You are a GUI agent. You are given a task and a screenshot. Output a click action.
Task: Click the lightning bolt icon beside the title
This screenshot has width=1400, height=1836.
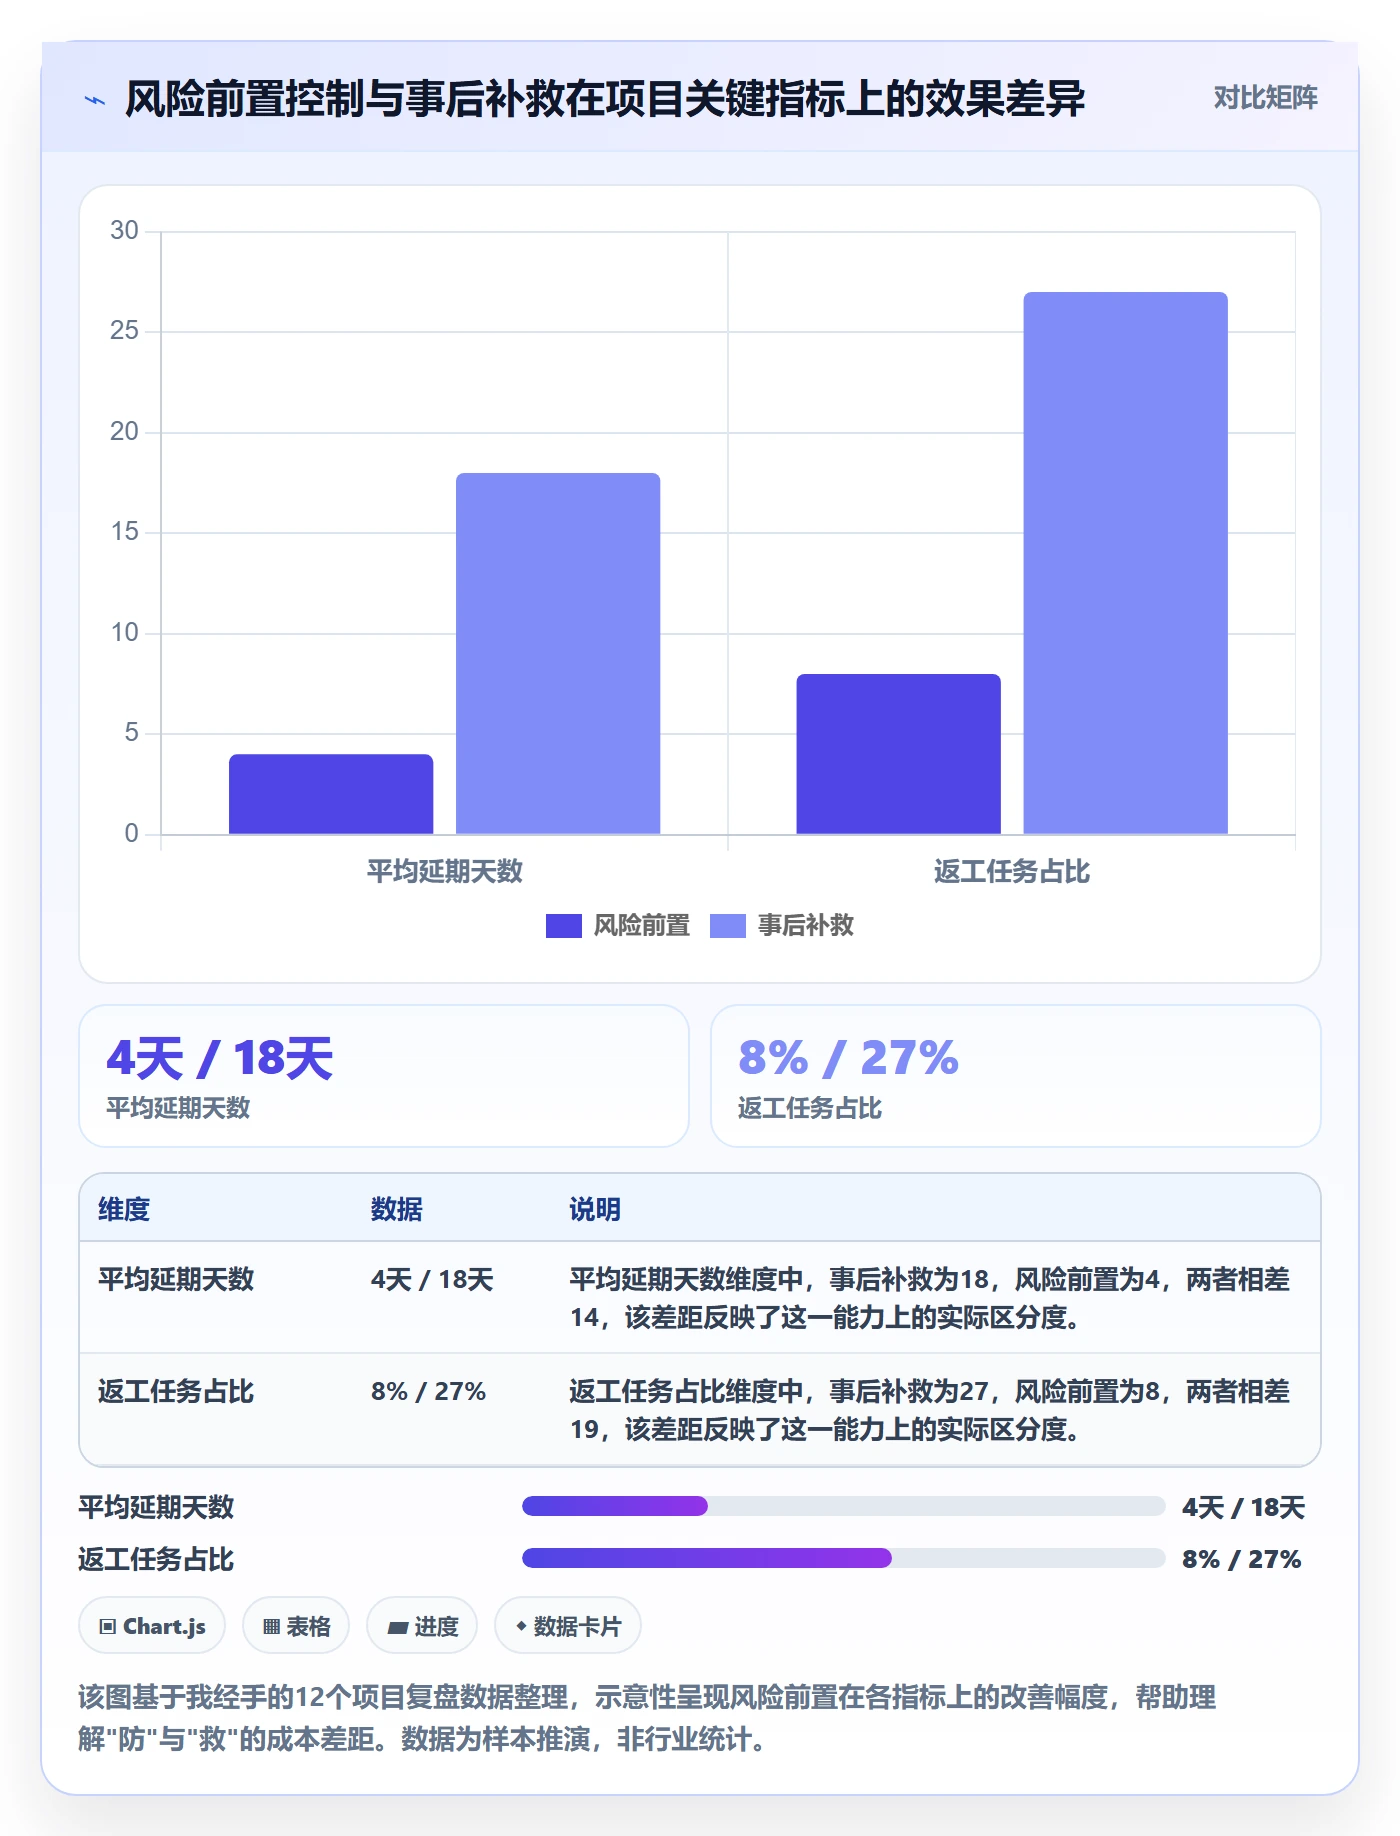point(95,100)
